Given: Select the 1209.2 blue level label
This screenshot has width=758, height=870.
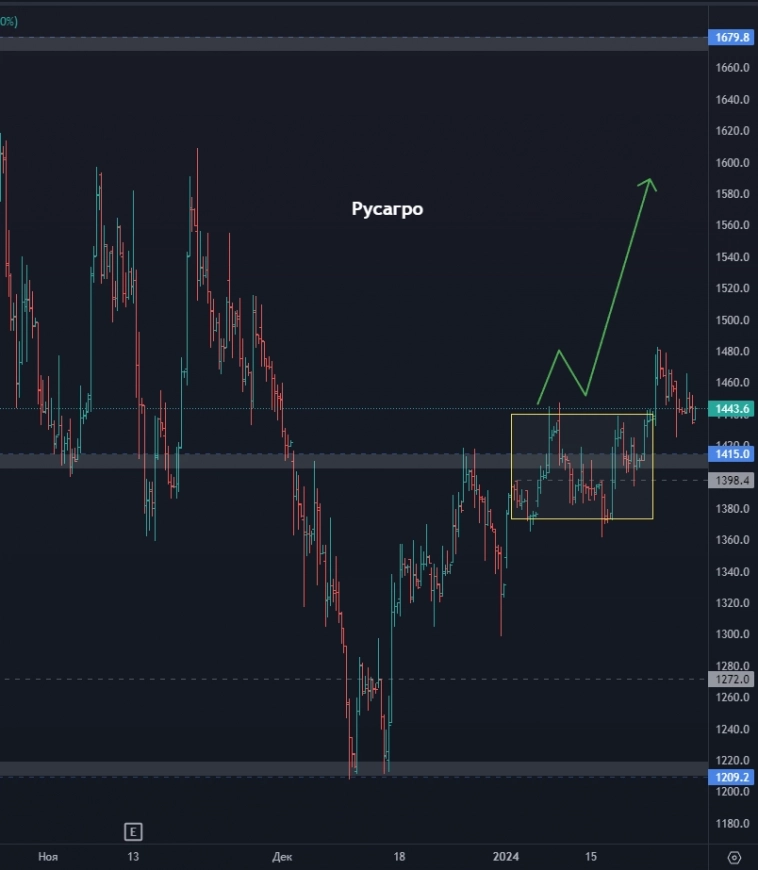Looking at the screenshot, I should coord(731,777).
